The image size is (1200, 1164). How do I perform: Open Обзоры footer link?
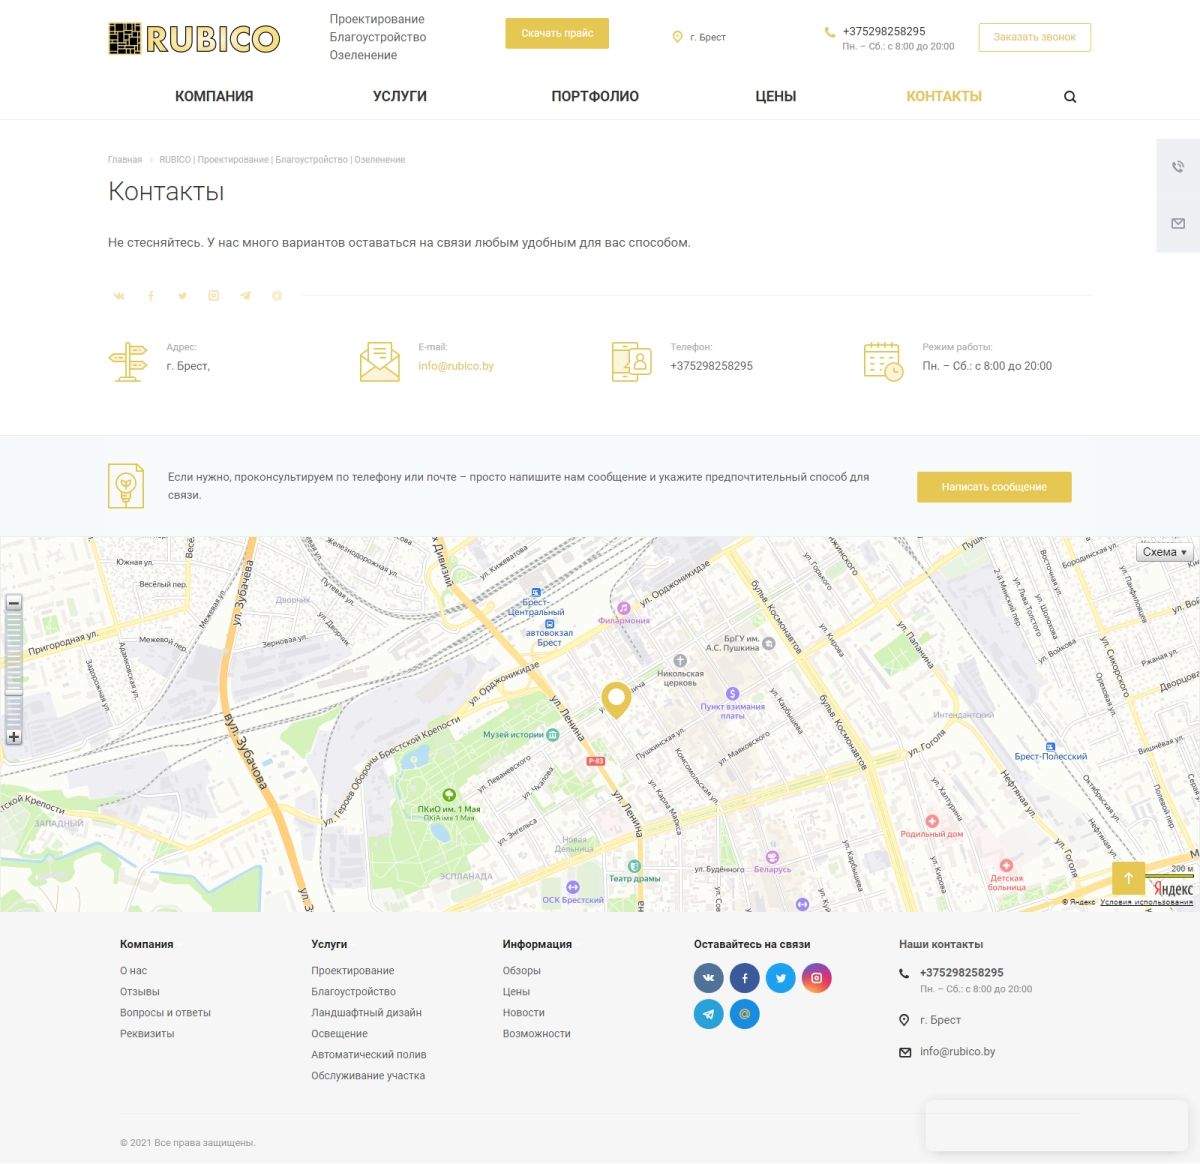tap(522, 971)
